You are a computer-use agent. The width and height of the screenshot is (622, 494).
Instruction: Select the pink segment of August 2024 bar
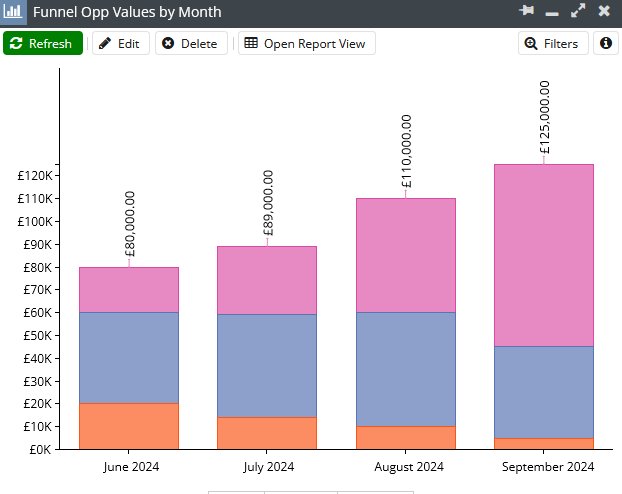(406, 256)
